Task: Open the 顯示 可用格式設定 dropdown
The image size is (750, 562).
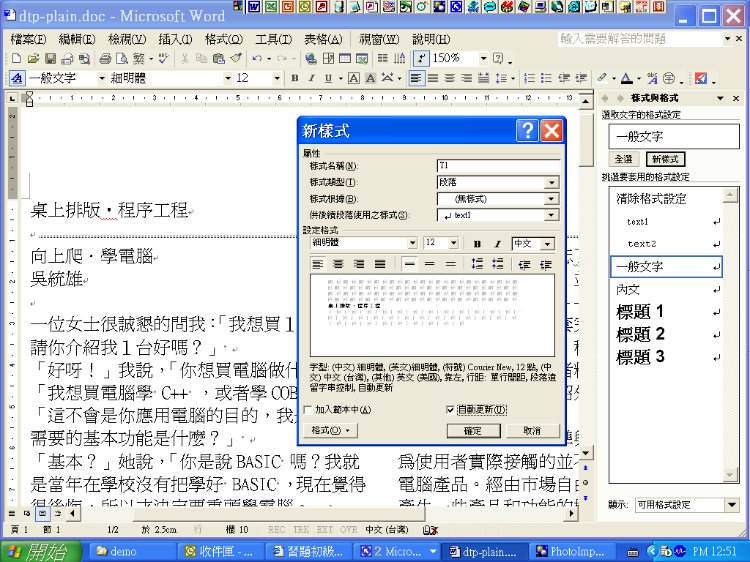Action: [731, 505]
